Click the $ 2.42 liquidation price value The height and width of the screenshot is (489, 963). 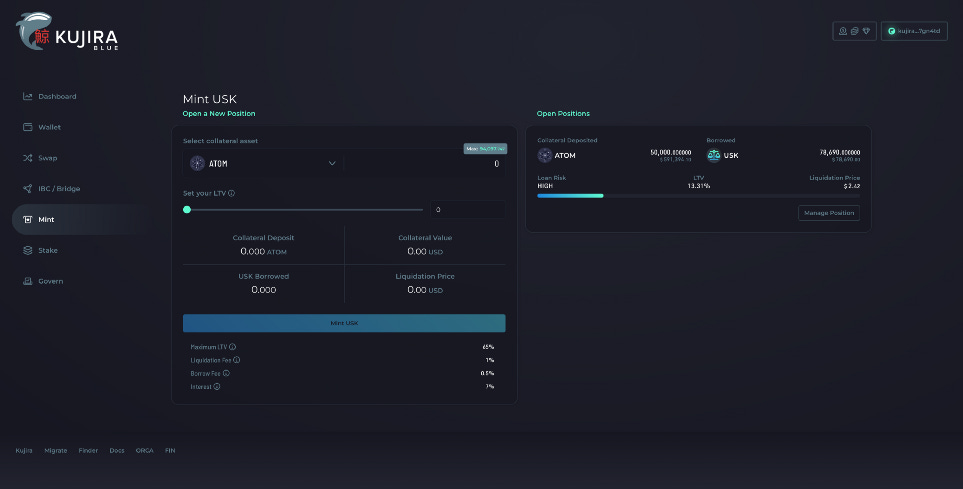pos(852,186)
